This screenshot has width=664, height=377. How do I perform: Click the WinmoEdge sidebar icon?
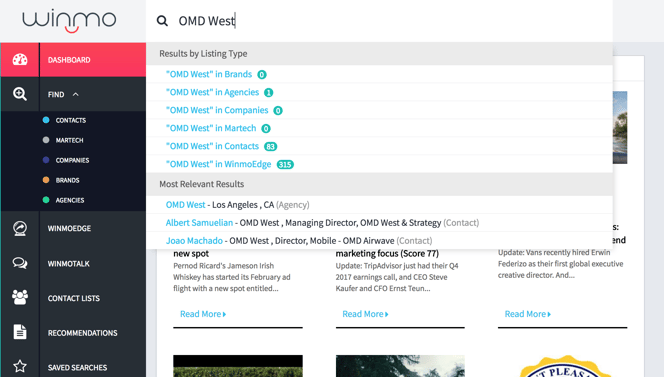click(x=20, y=228)
